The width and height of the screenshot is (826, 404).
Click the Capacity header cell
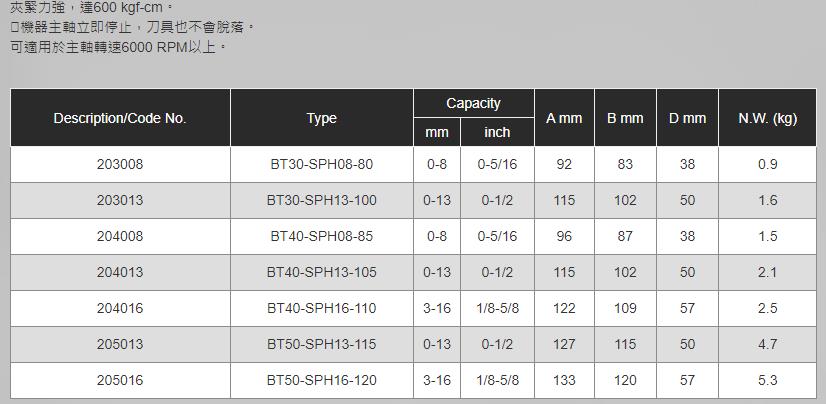(x=474, y=104)
